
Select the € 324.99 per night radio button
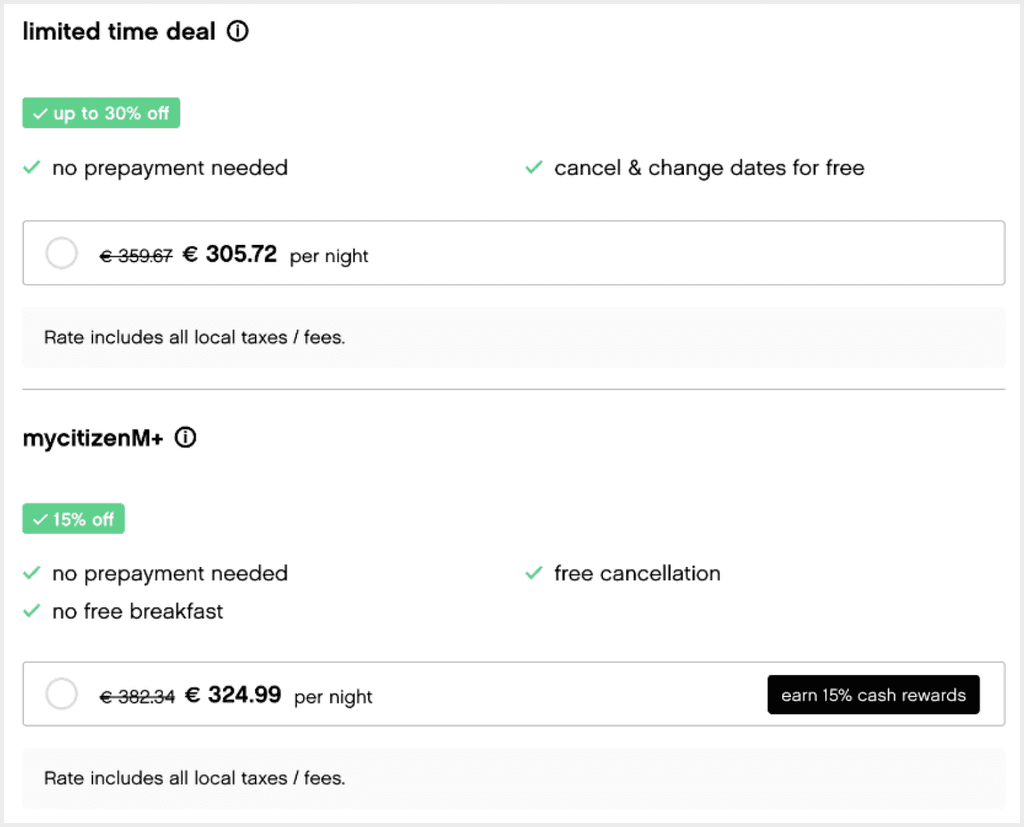61,694
